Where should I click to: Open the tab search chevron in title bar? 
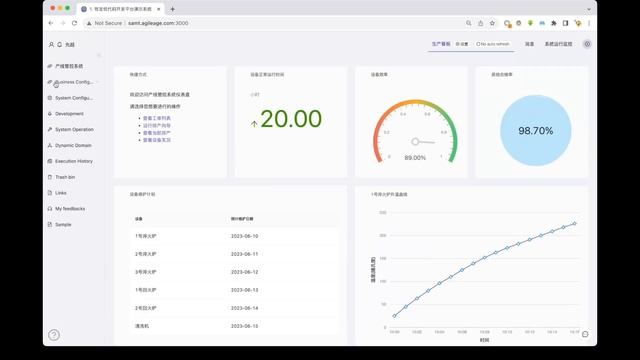589,9
